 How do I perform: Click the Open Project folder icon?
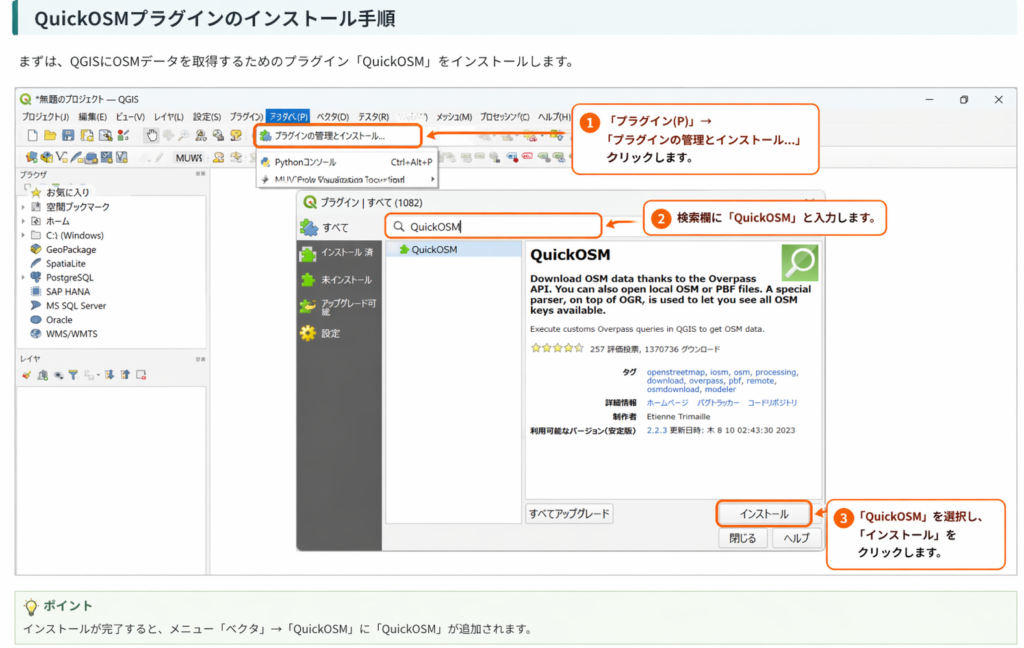[x=50, y=135]
